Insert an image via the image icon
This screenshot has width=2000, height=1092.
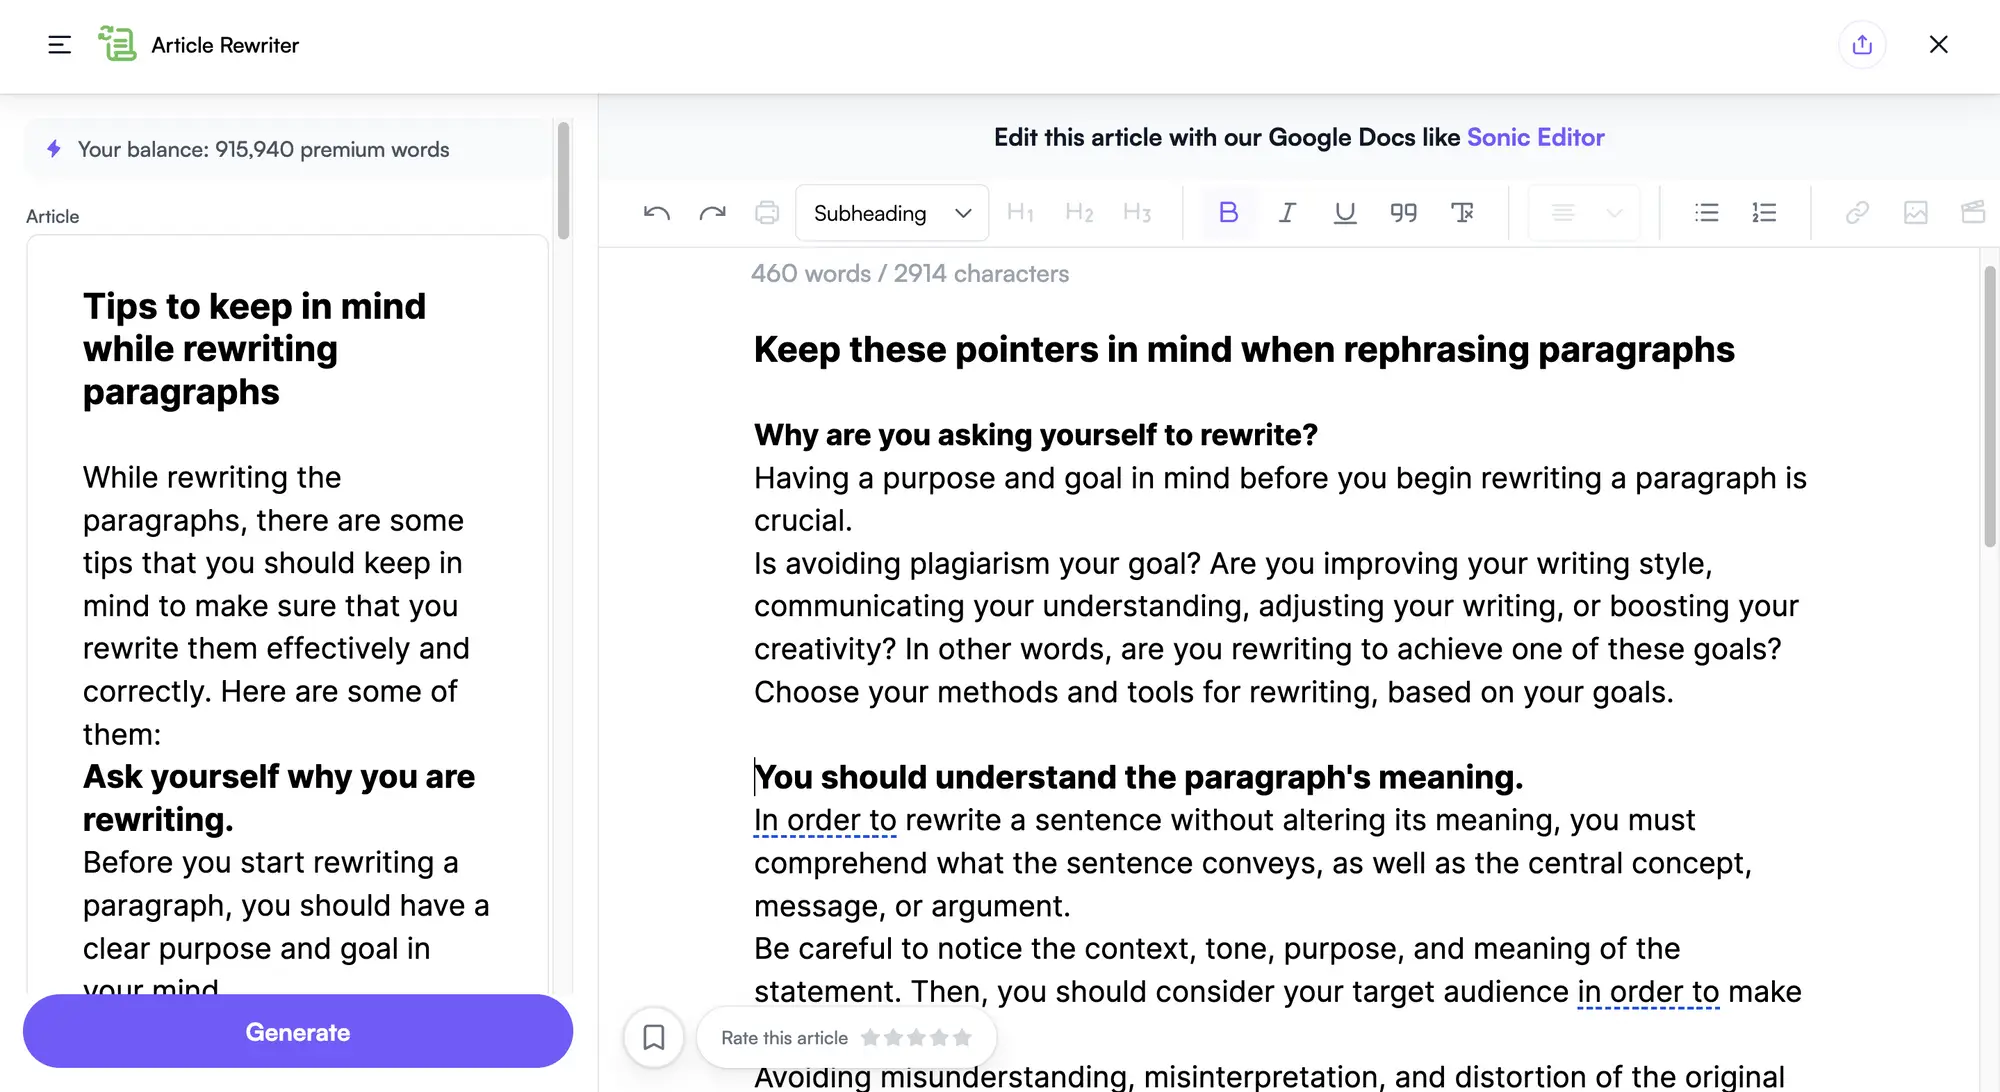tap(1915, 212)
